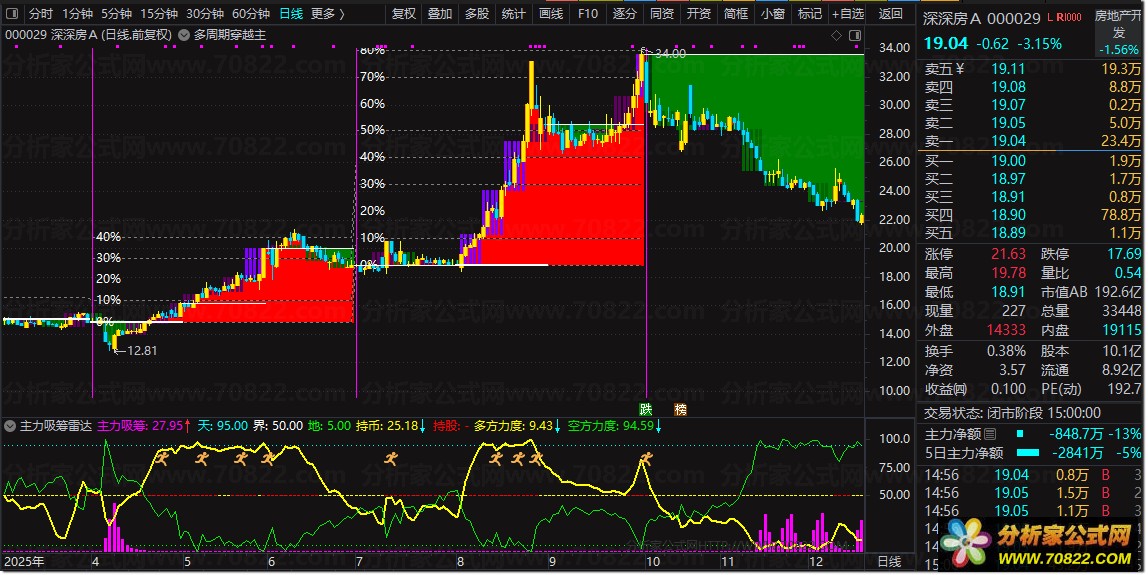The height and width of the screenshot is (575, 1148).
Task: Click the 卖一 price 19.04
Action: (x=1008, y=141)
